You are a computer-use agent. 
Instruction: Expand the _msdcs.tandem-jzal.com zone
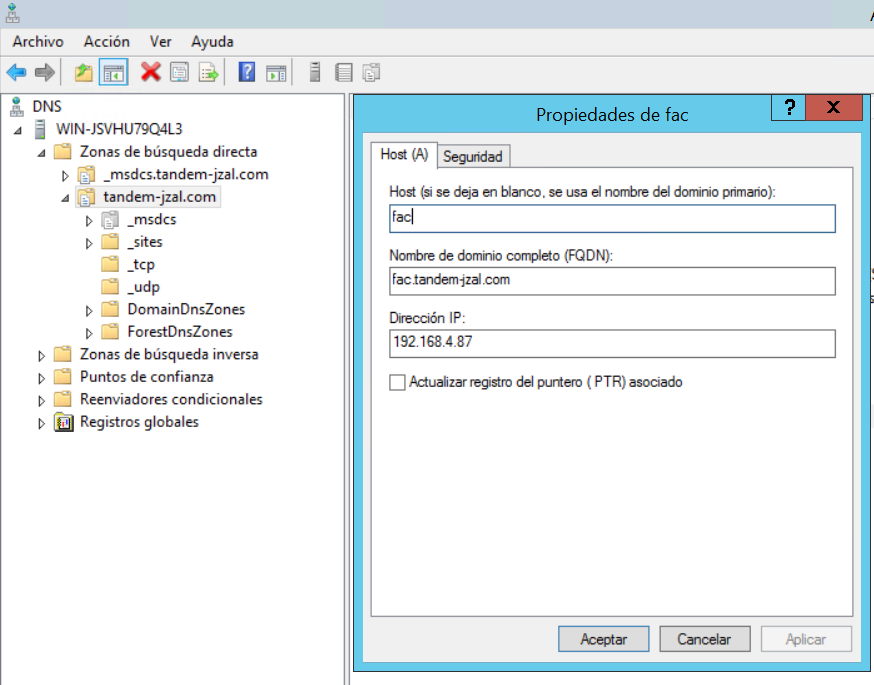[65, 175]
